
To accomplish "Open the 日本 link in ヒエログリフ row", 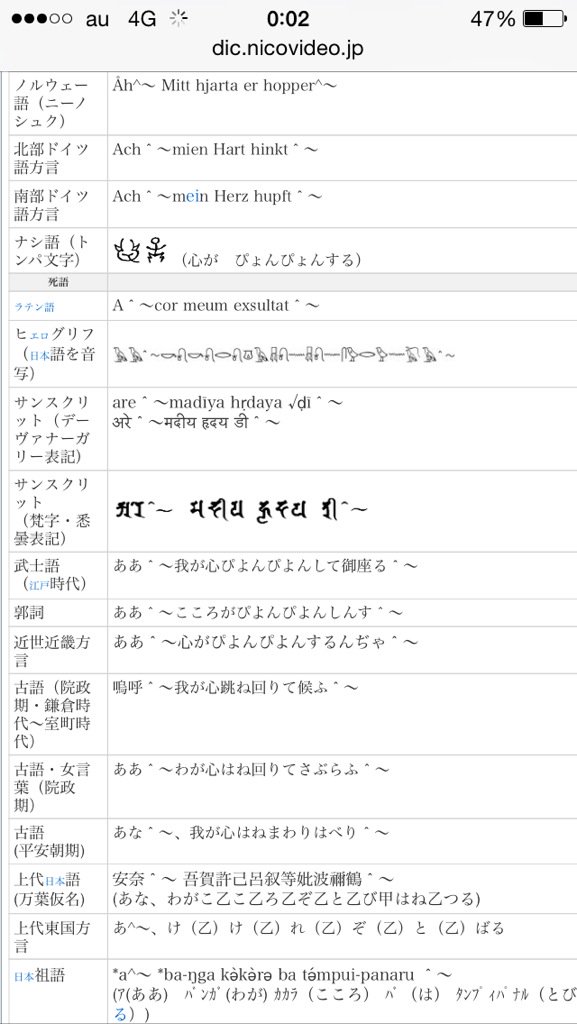I will point(40,355).
